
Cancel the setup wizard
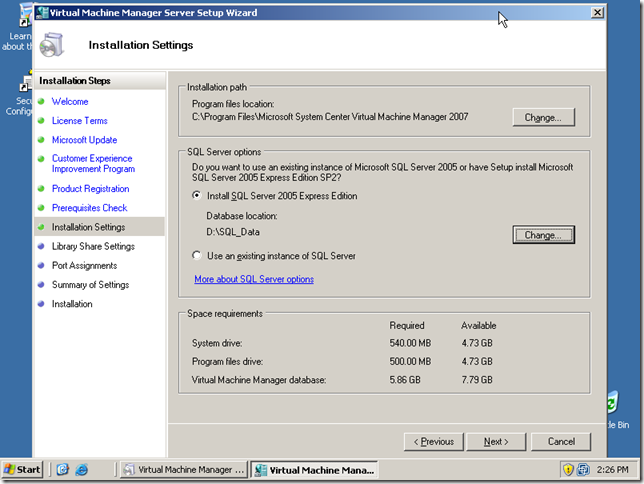pyautogui.click(x=561, y=442)
